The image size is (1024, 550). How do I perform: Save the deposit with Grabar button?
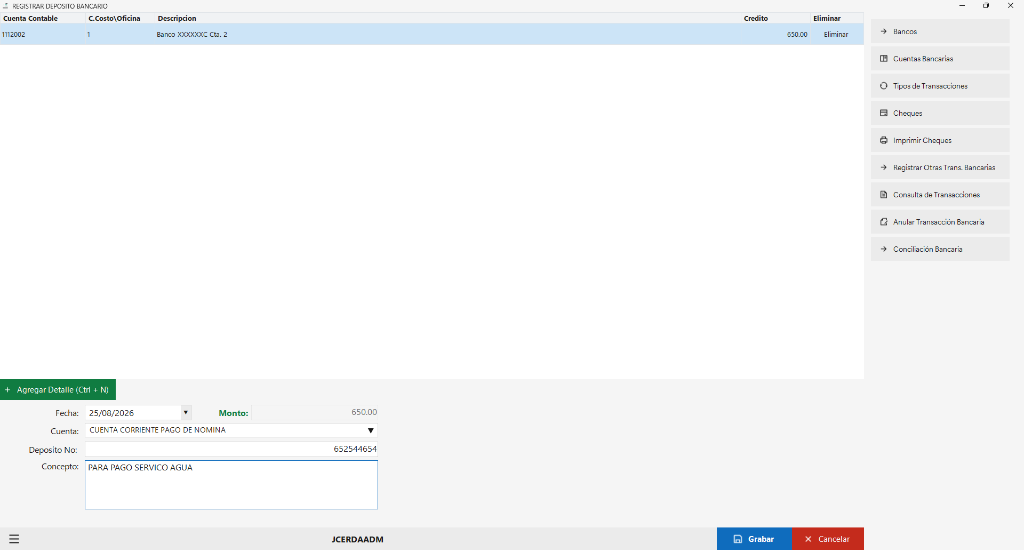(x=754, y=539)
